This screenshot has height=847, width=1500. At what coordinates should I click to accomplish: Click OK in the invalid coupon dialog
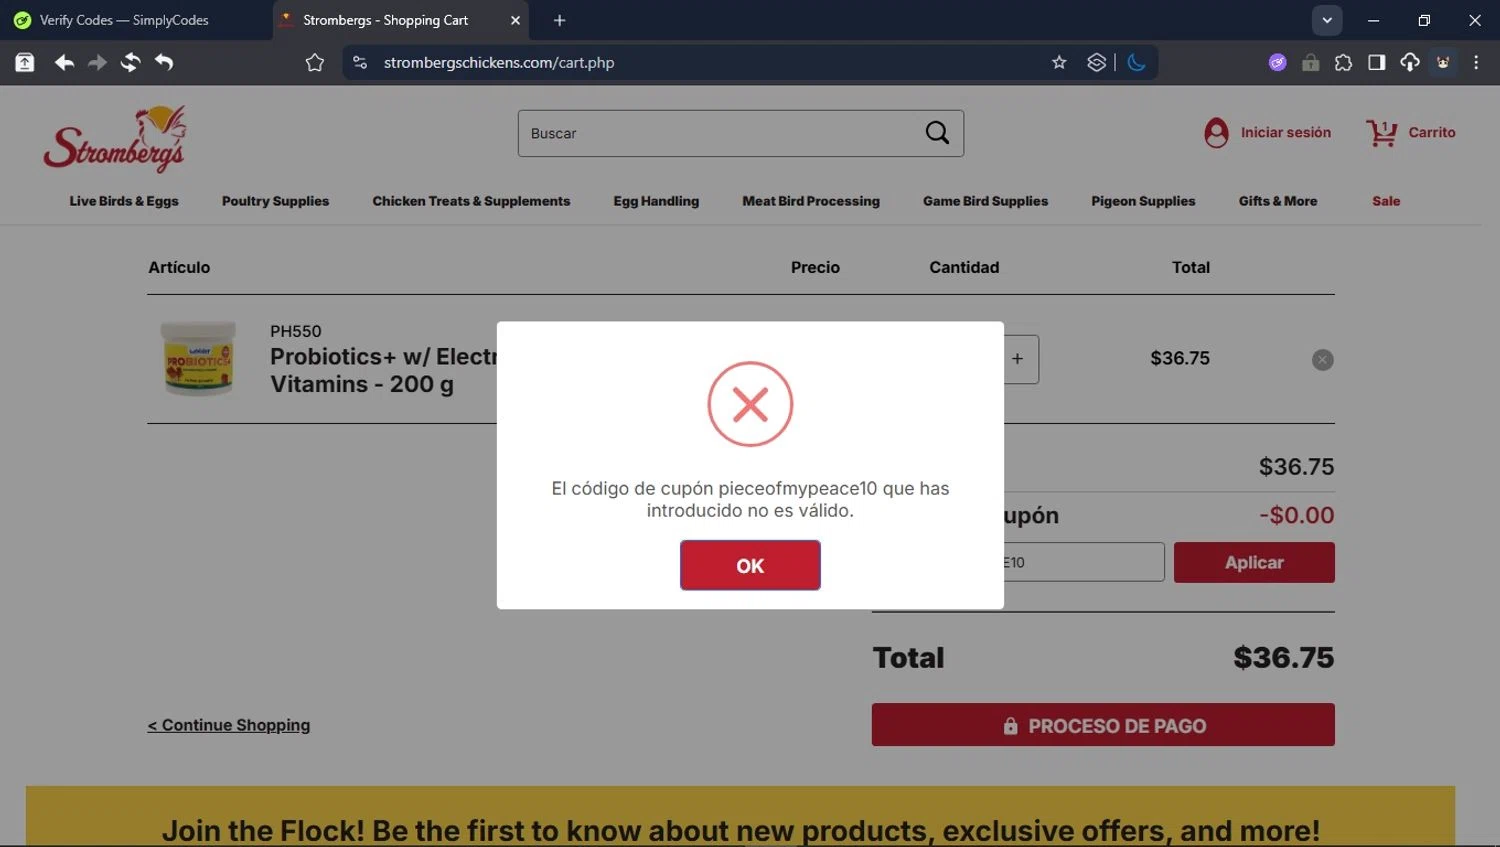tap(750, 565)
